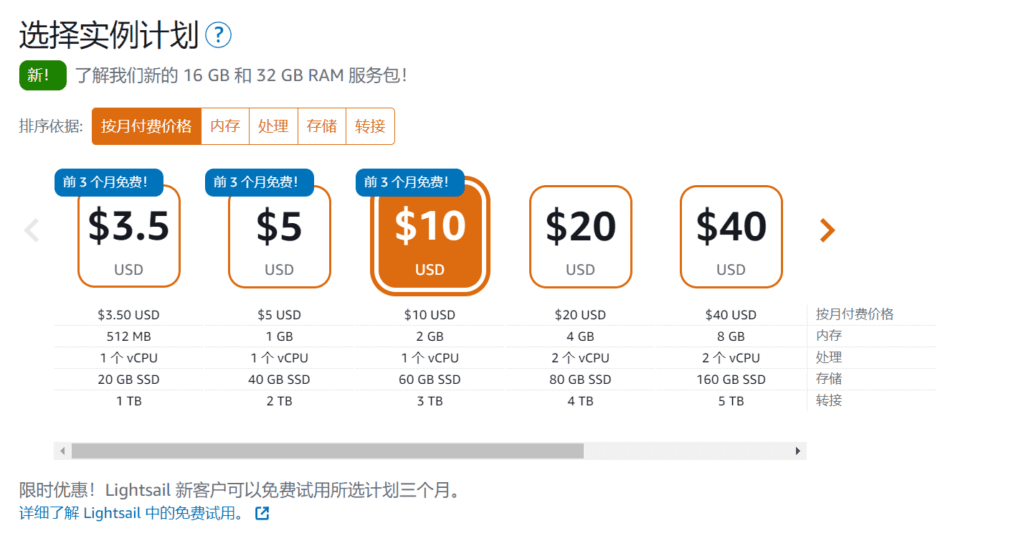Select the $3.5 USD instance plan
Image resolution: width=1024 pixels, height=541 pixels.
[129, 238]
